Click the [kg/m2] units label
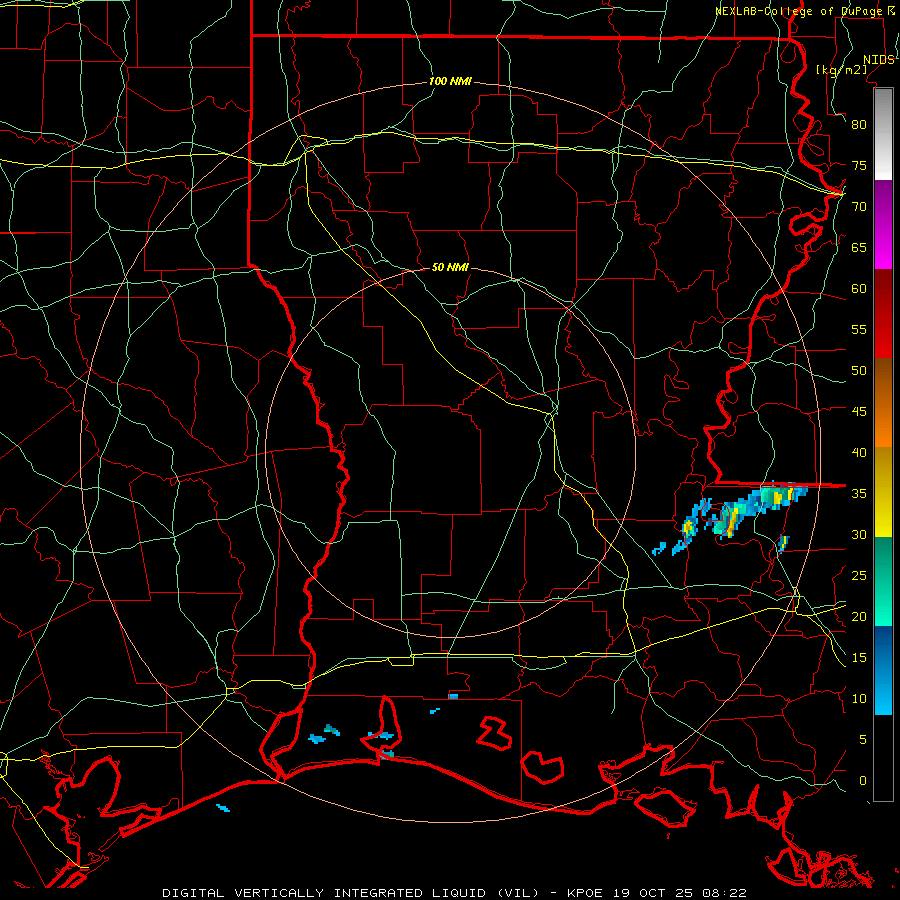Image resolution: width=900 pixels, height=900 pixels. 841,70
